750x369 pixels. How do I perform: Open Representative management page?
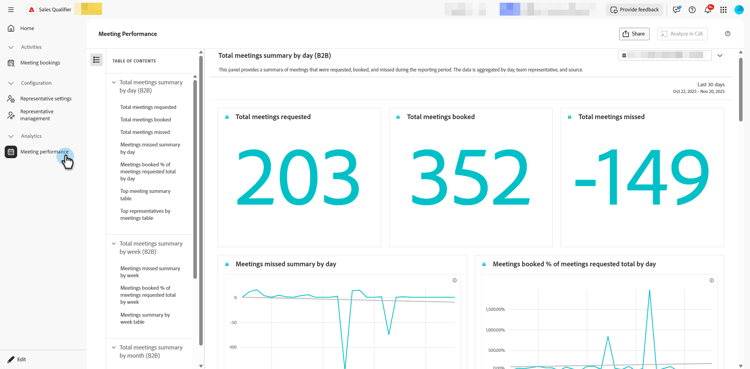[x=37, y=115]
